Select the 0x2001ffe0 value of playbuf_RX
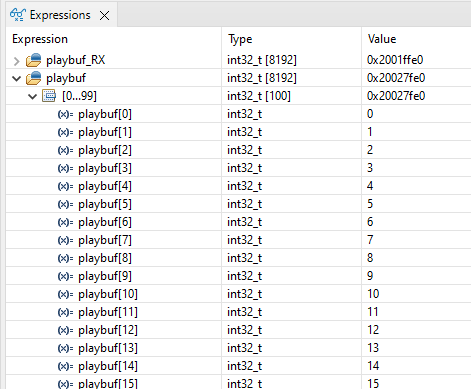The width and height of the screenshot is (471, 389). [395, 60]
